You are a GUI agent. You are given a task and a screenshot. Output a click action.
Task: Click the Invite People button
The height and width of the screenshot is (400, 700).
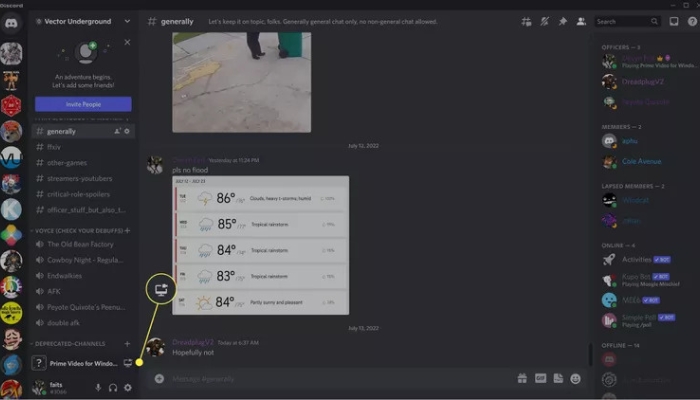click(x=83, y=104)
